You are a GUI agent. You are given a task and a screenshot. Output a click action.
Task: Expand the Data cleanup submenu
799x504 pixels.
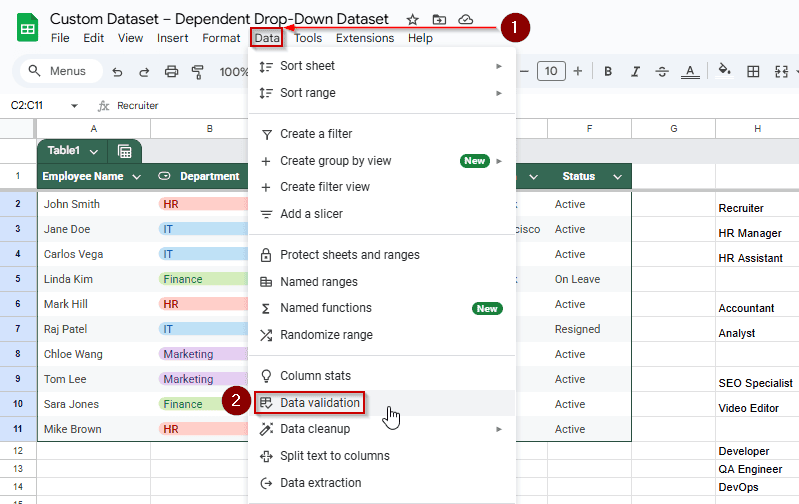click(382, 429)
